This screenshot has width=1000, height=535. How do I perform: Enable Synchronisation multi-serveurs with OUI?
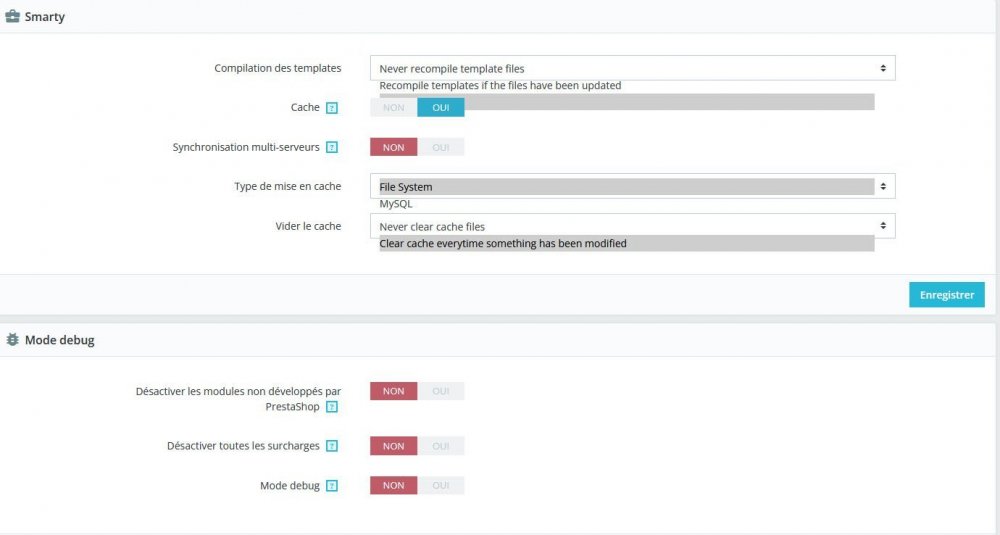(x=441, y=147)
